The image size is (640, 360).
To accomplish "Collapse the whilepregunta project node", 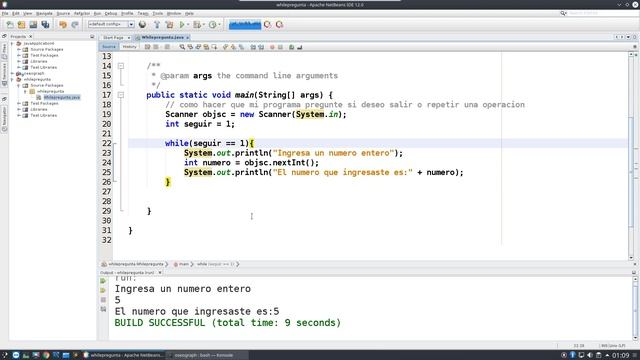I will 12,80.
